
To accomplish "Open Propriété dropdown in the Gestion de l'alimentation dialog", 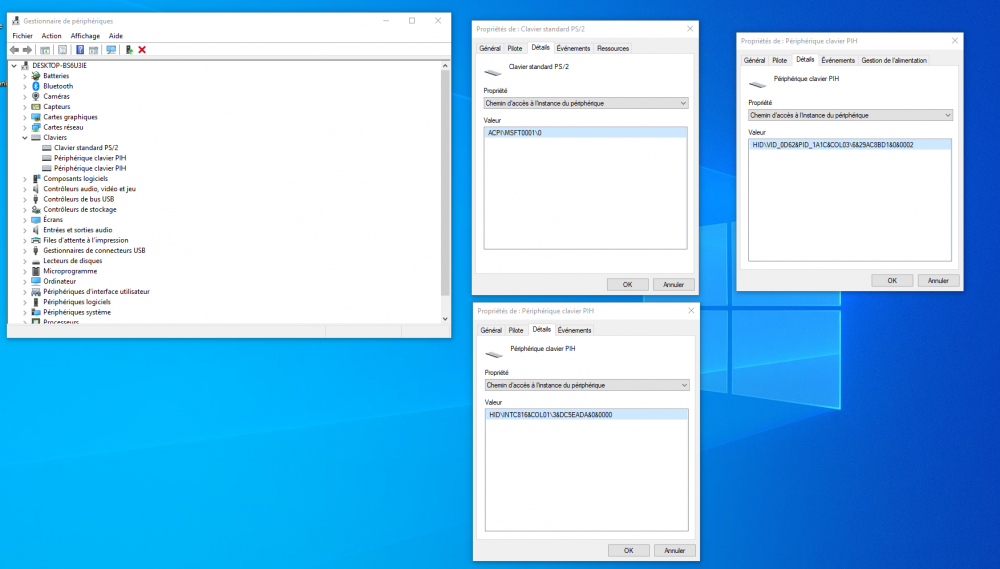I will (850, 115).
